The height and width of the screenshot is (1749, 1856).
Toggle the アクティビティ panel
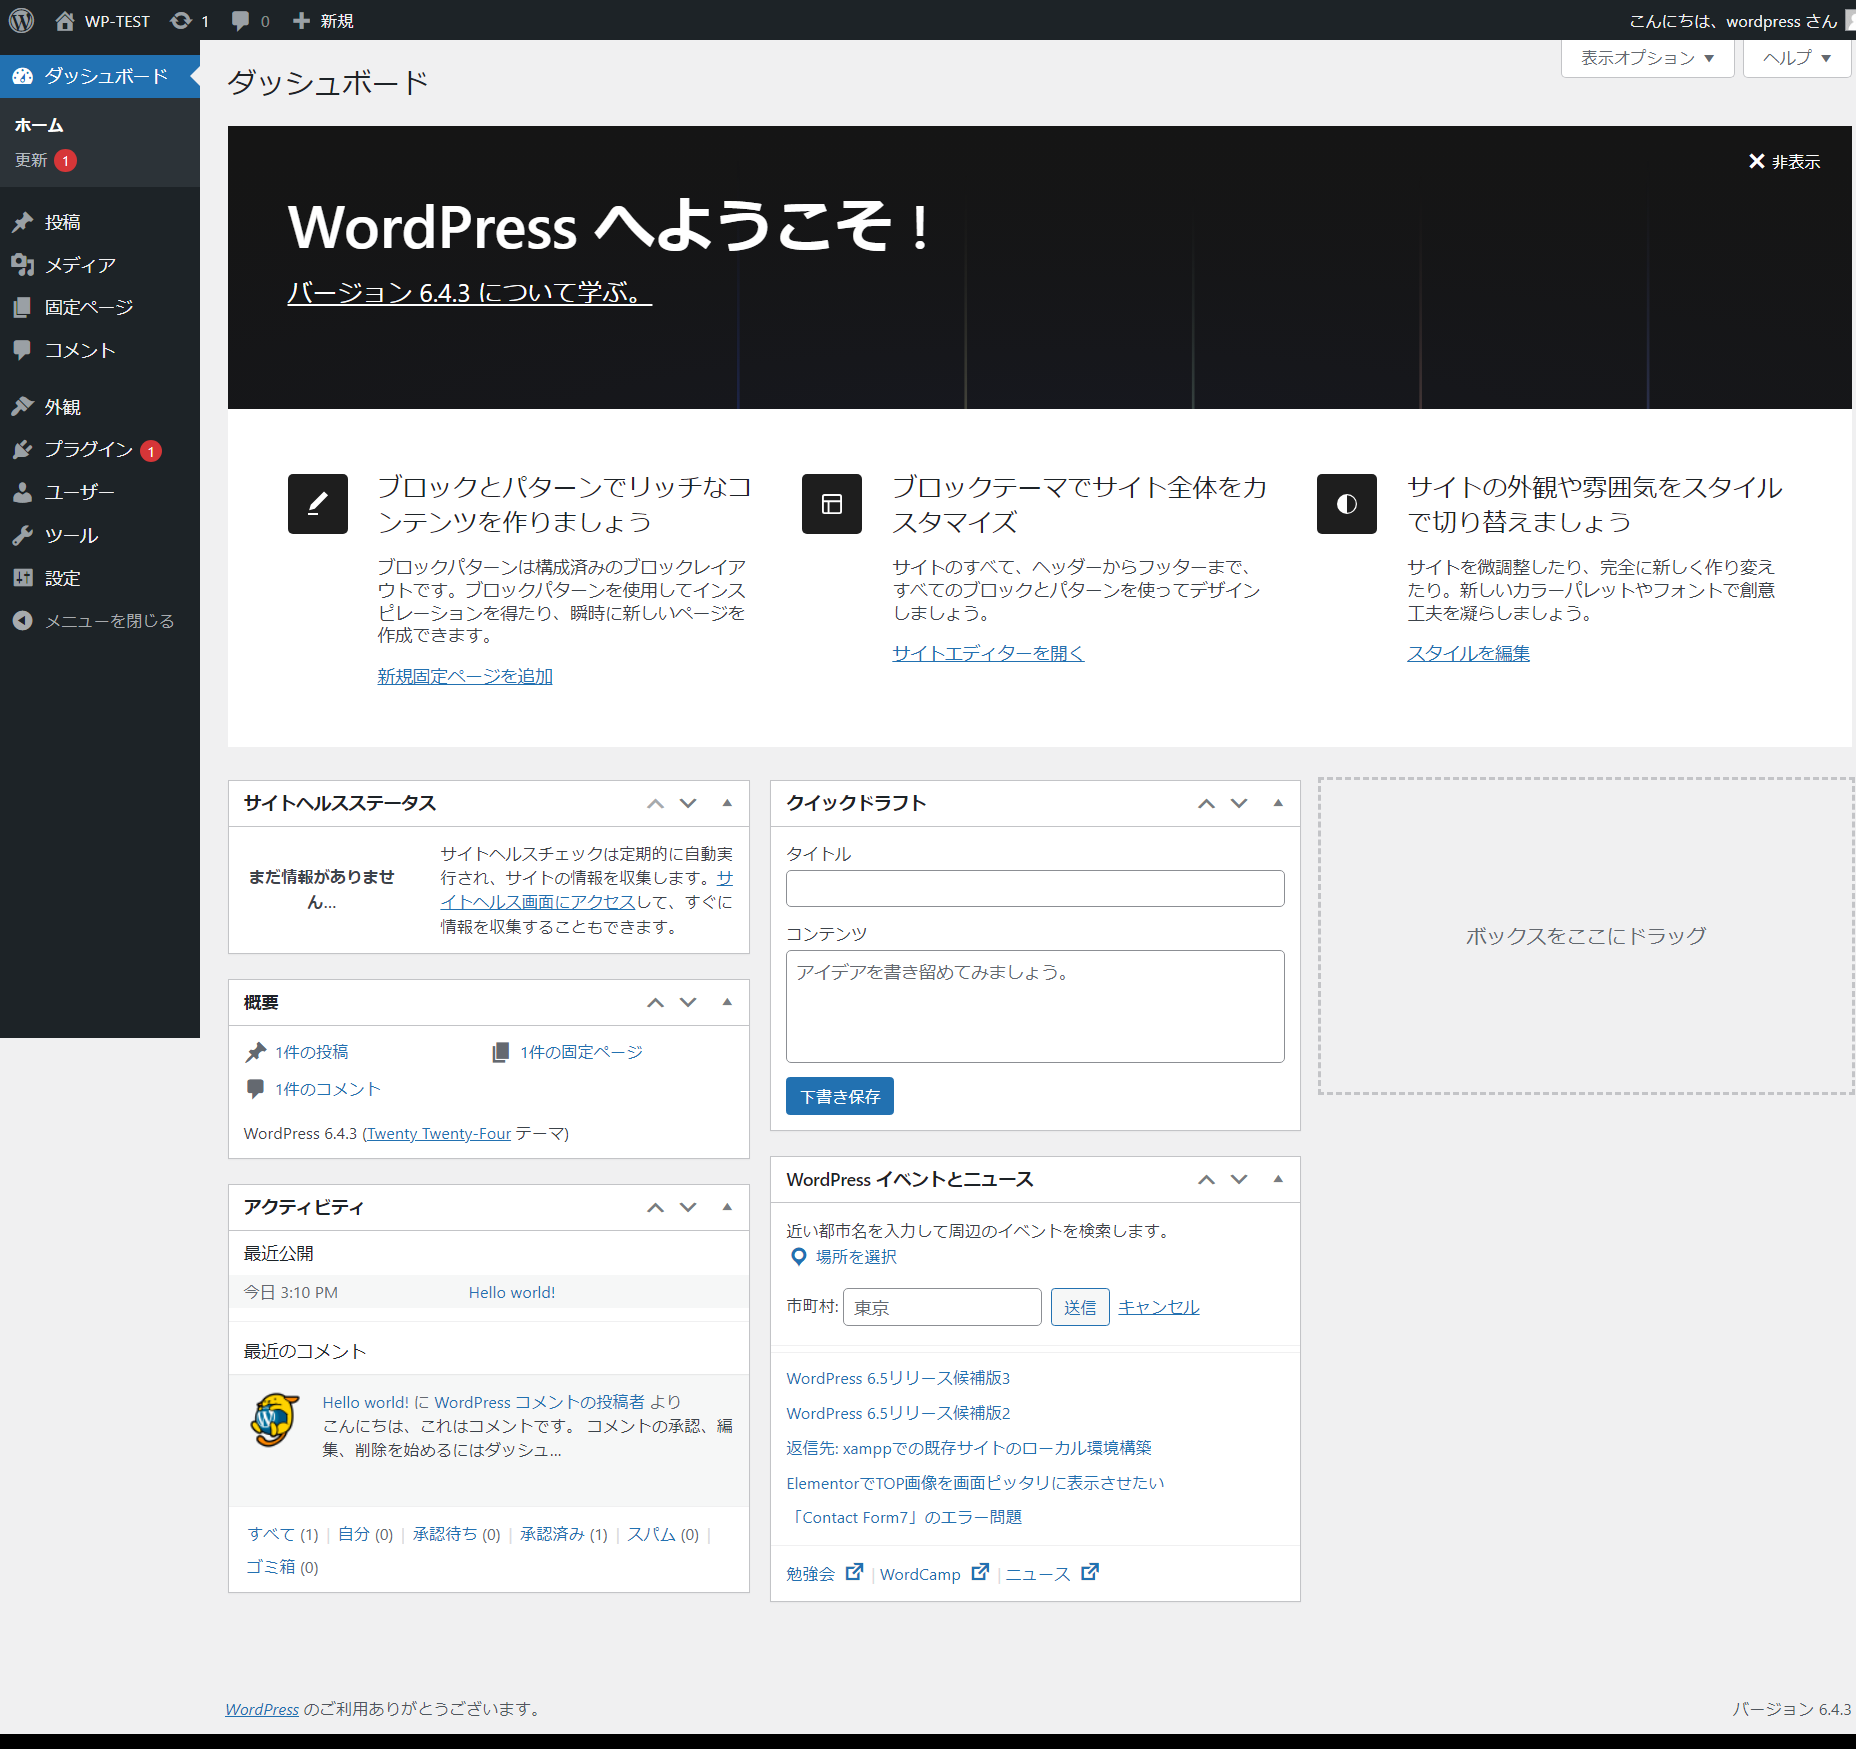pyautogui.click(x=727, y=1207)
